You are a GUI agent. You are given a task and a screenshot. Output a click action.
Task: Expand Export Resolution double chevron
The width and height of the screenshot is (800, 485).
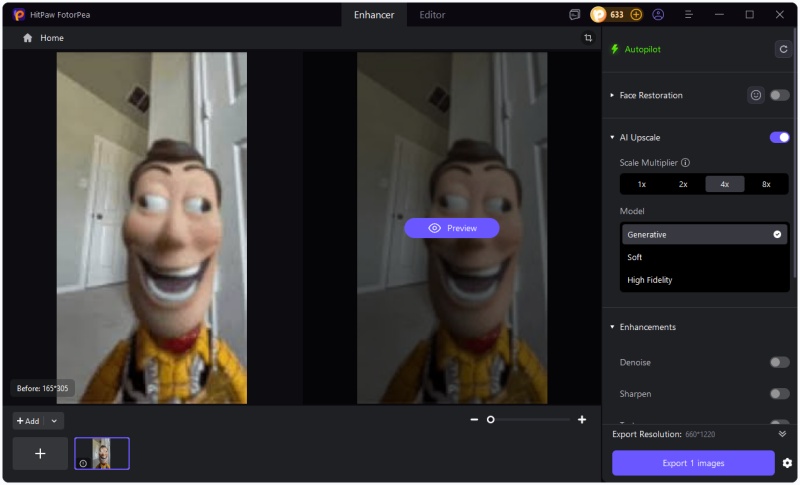(x=782, y=434)
